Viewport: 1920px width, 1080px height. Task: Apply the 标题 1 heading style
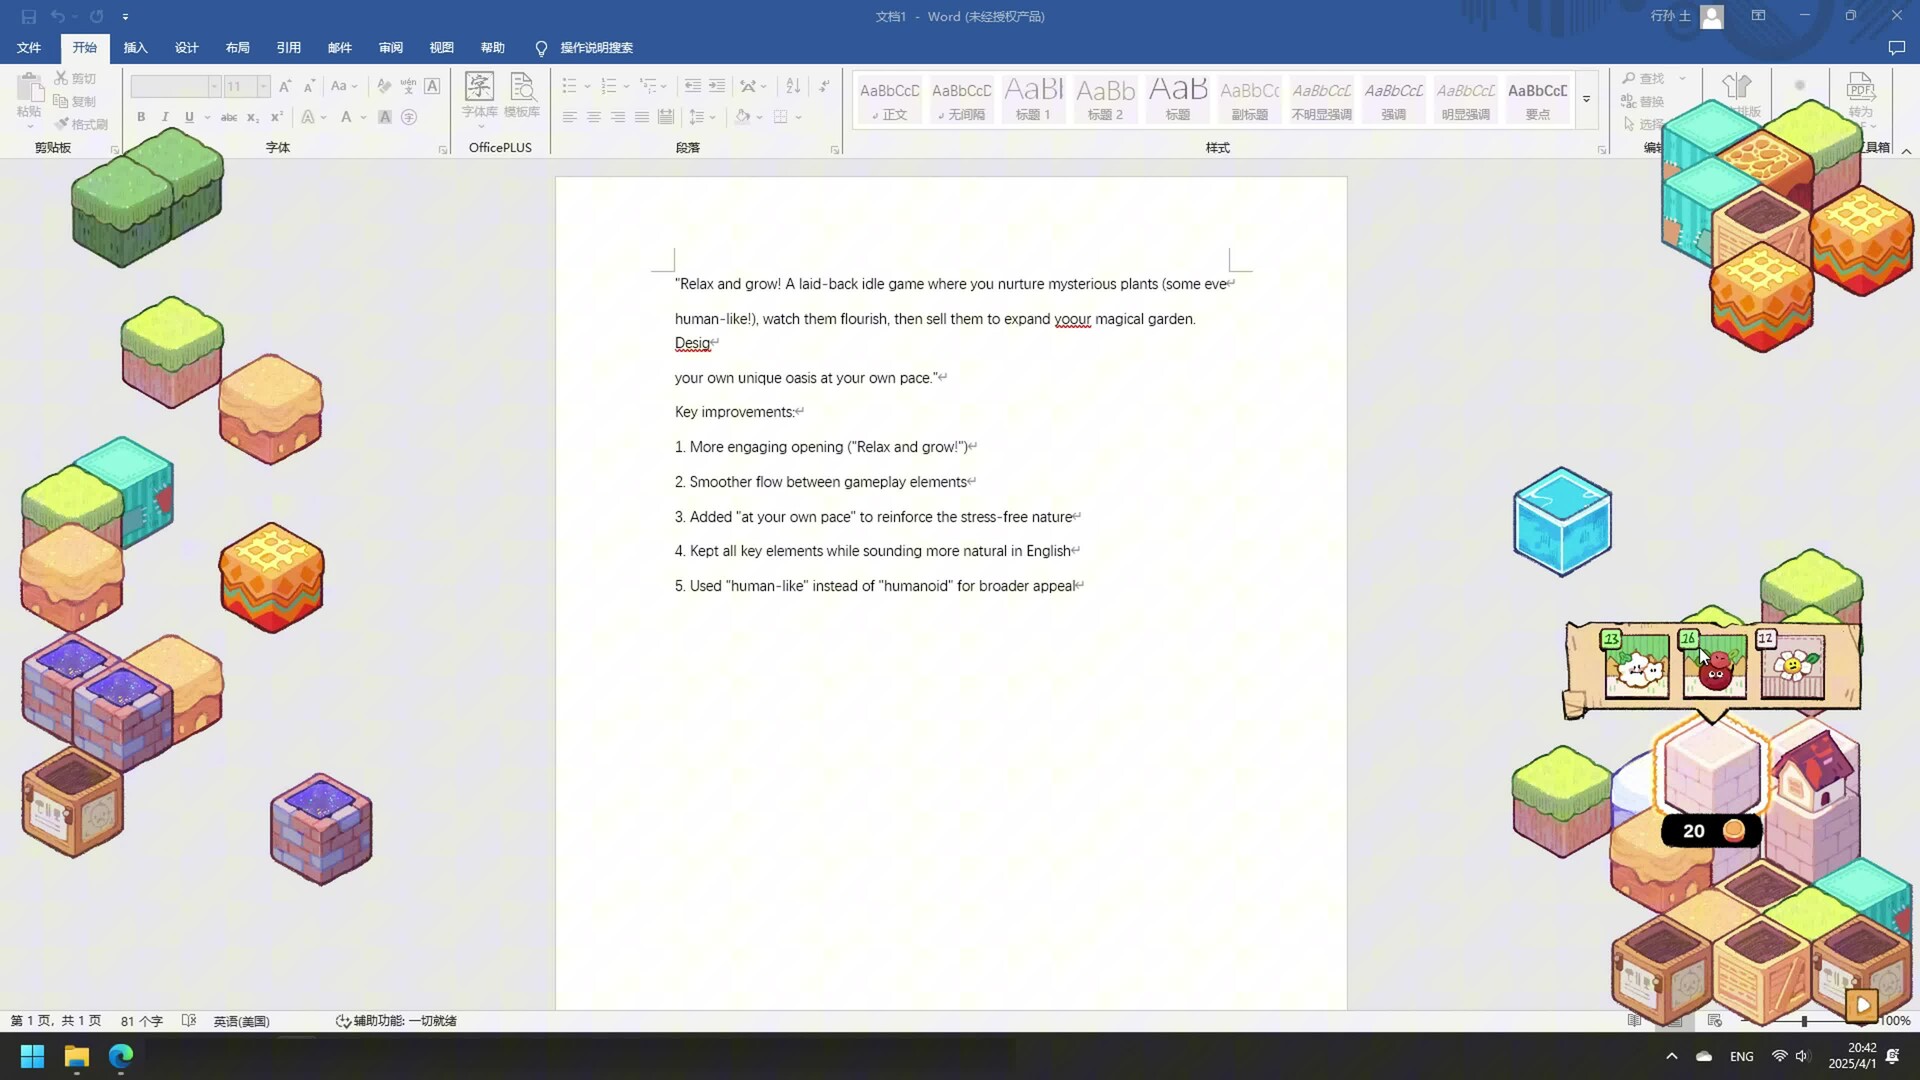point(1033,99)
